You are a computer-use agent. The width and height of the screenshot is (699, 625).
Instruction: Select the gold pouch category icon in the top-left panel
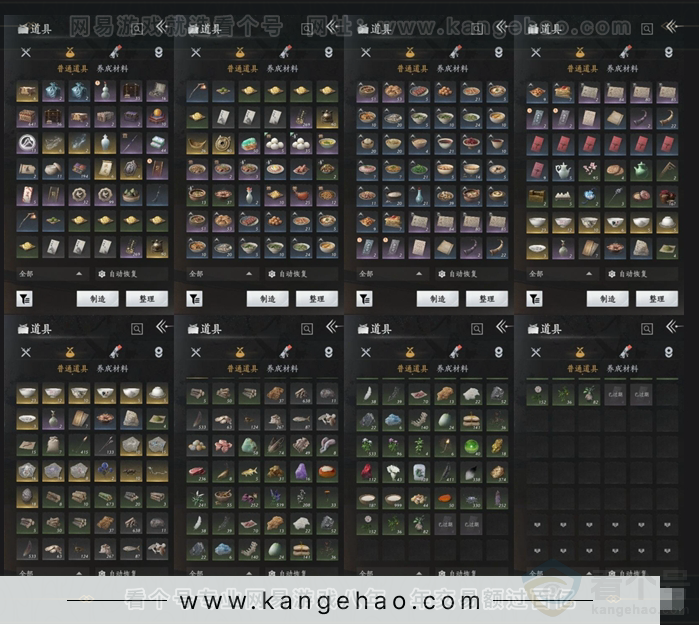coord(70,53)
